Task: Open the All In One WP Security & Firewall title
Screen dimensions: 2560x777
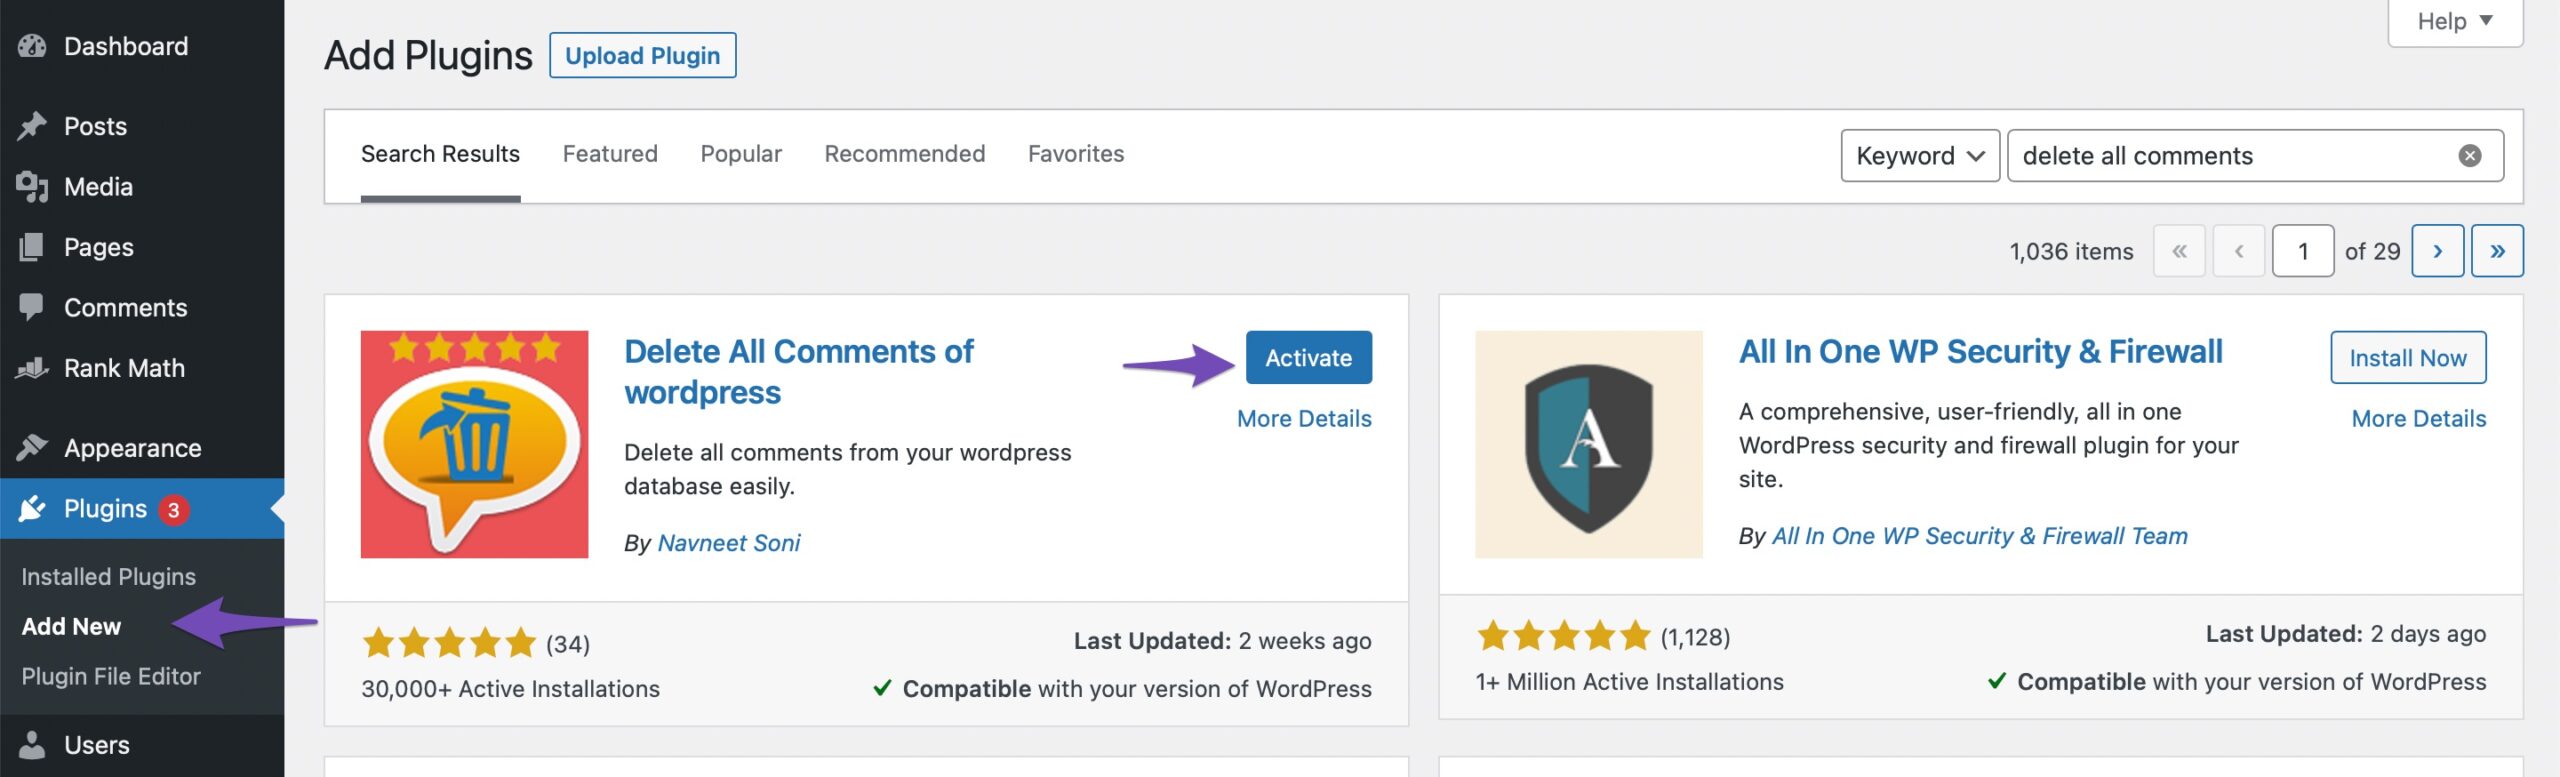Action: (1981, 351)
